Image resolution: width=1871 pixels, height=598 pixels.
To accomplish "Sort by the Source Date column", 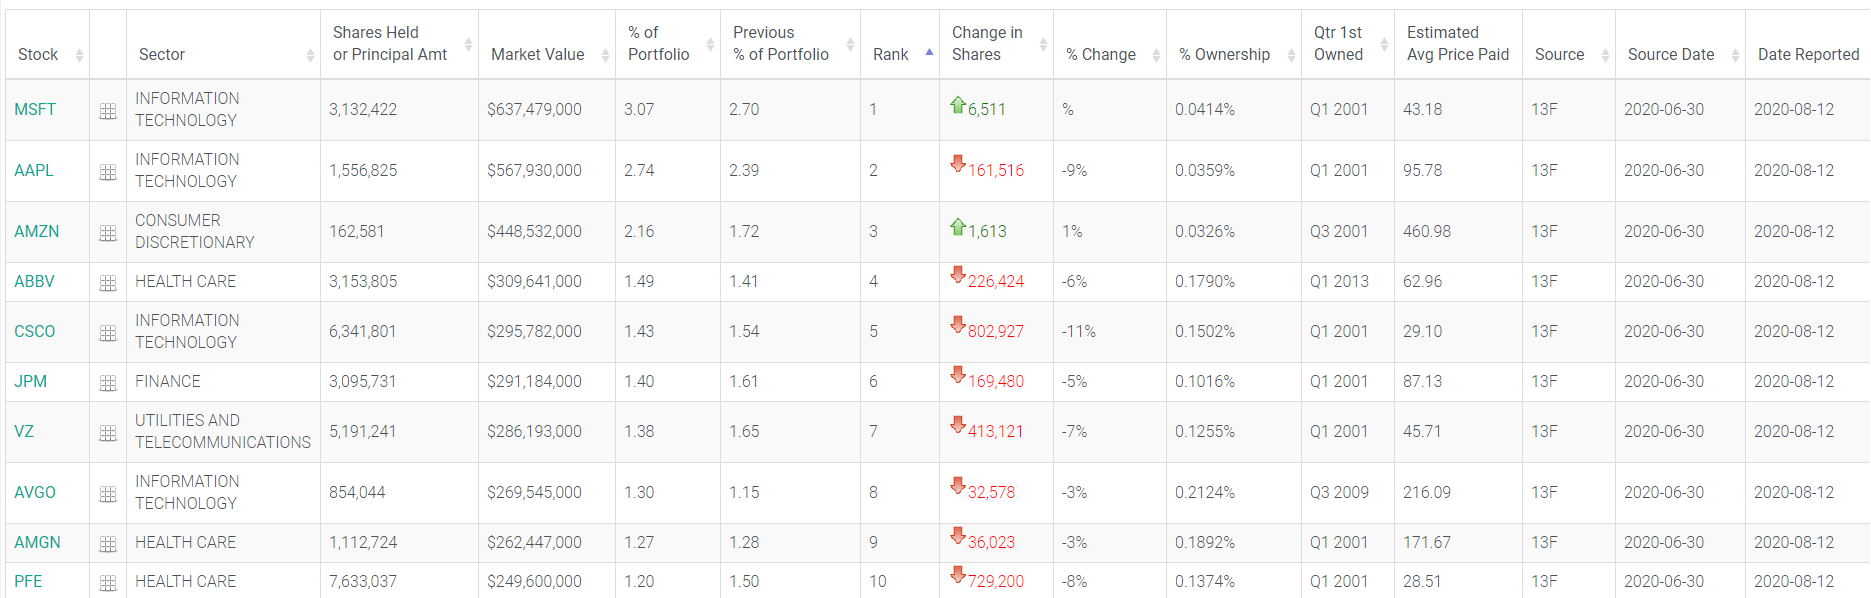I will tap(1680, 45).
